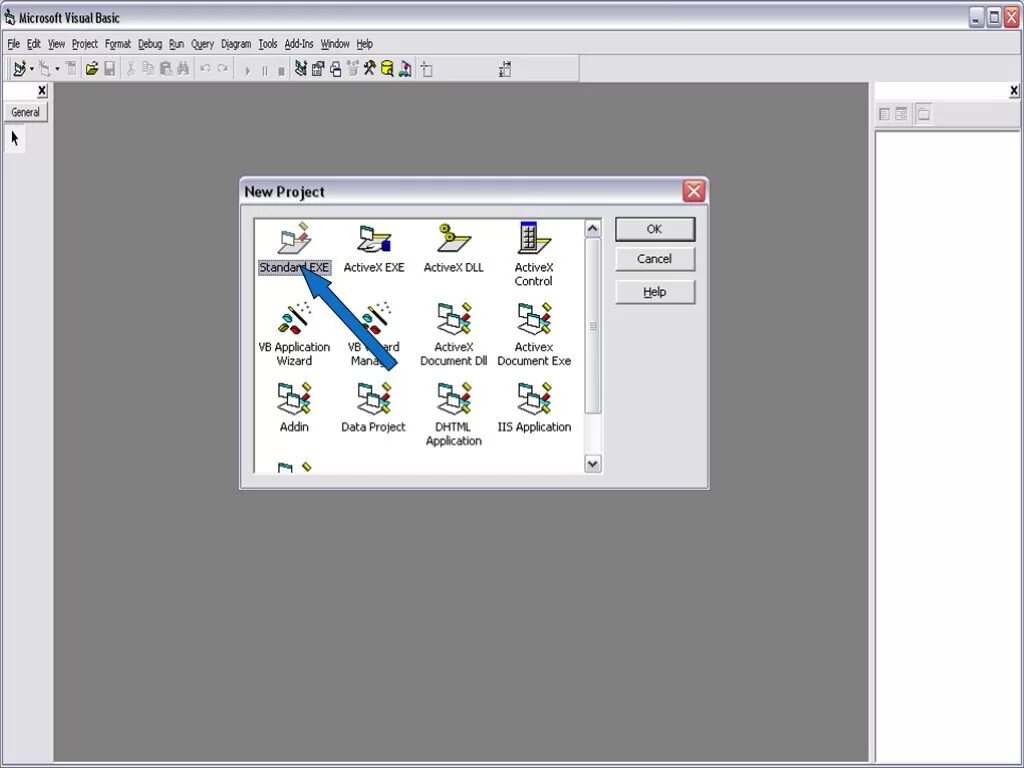
Task: Click scroll down arrow in project list
Action: [592, 464]
